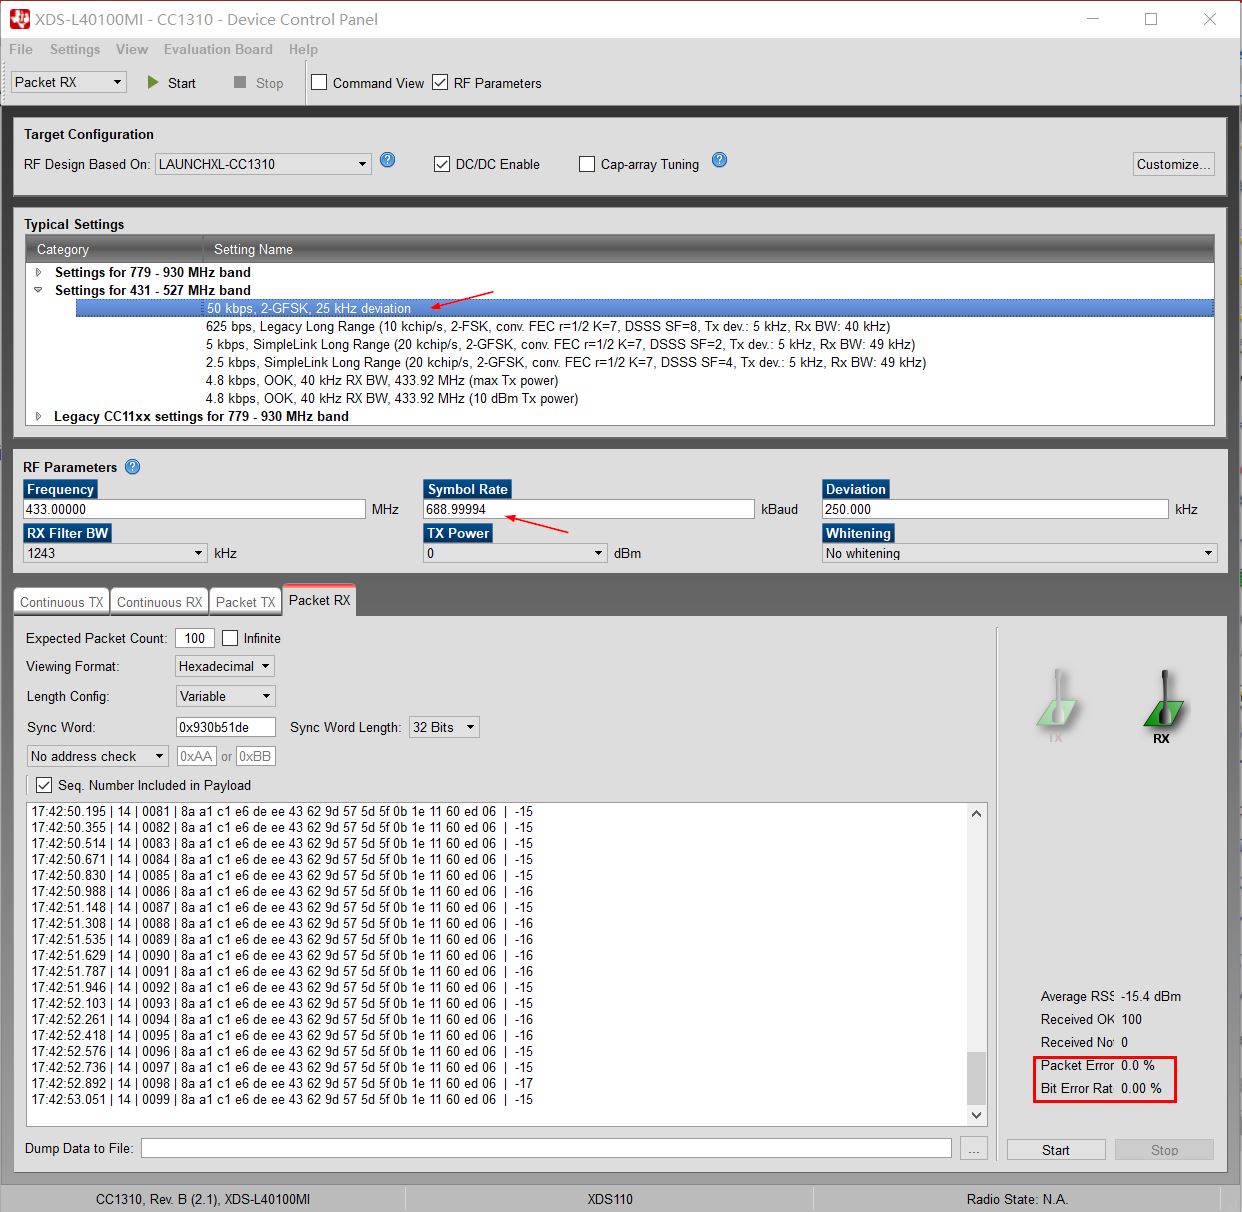Viewport: 1242px width, 1212px height.
Task: Uncheck Seq. Number Included in Payload
Action: [x=44, y=785]
